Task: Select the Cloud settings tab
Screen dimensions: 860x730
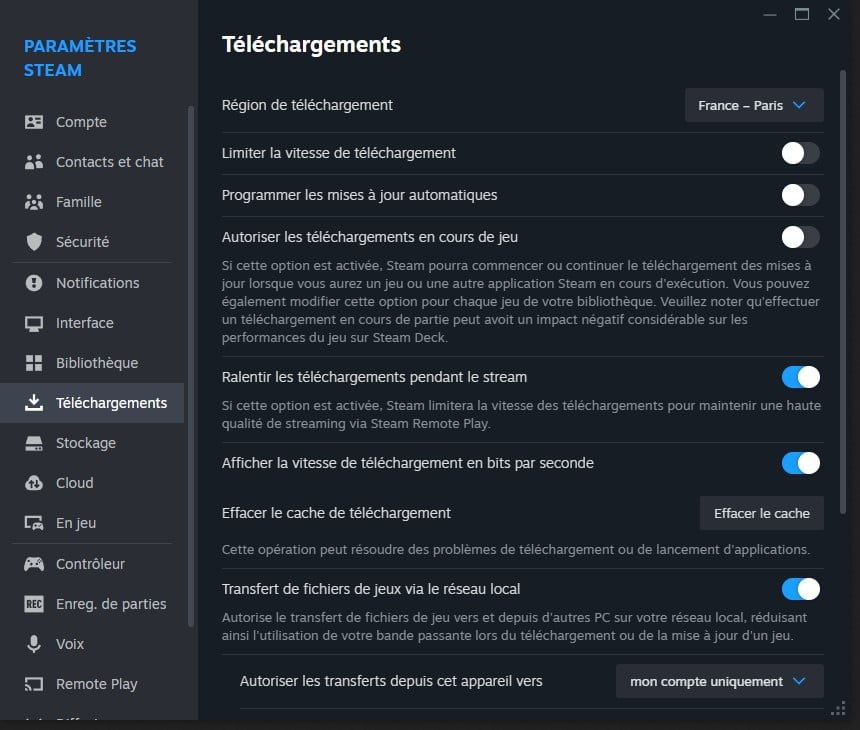Action: point(75,483)
